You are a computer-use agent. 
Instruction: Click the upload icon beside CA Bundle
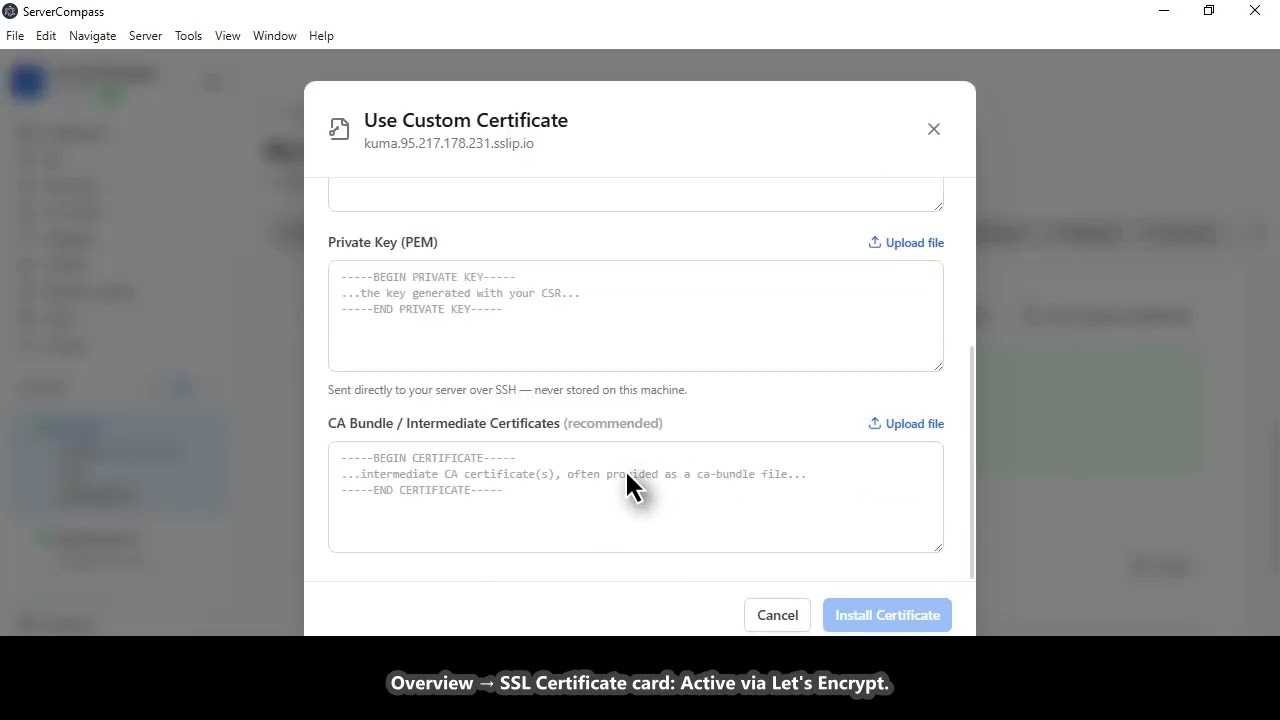click(x=874, y=424)
